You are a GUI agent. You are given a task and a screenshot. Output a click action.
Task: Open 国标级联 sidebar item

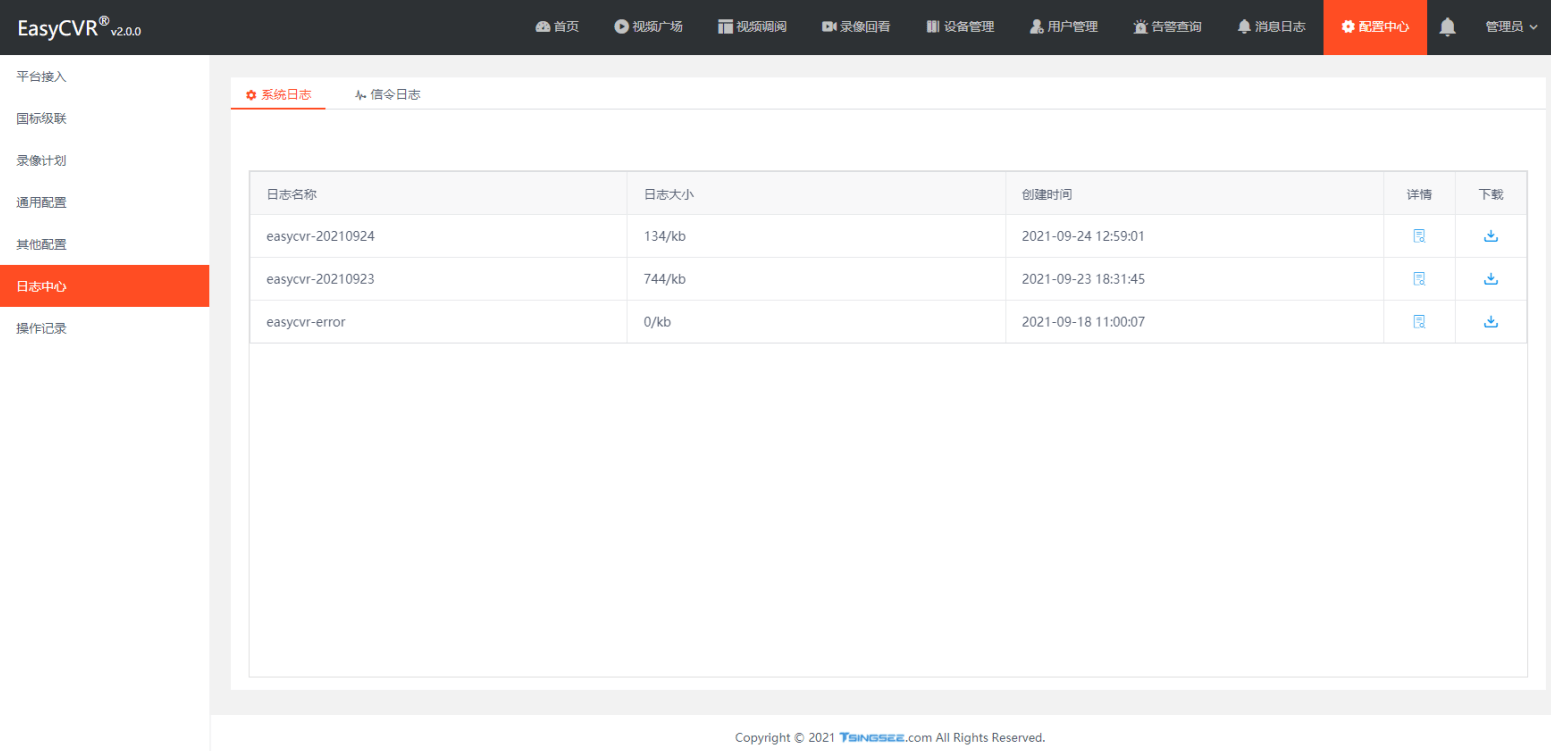coord(42,118)
